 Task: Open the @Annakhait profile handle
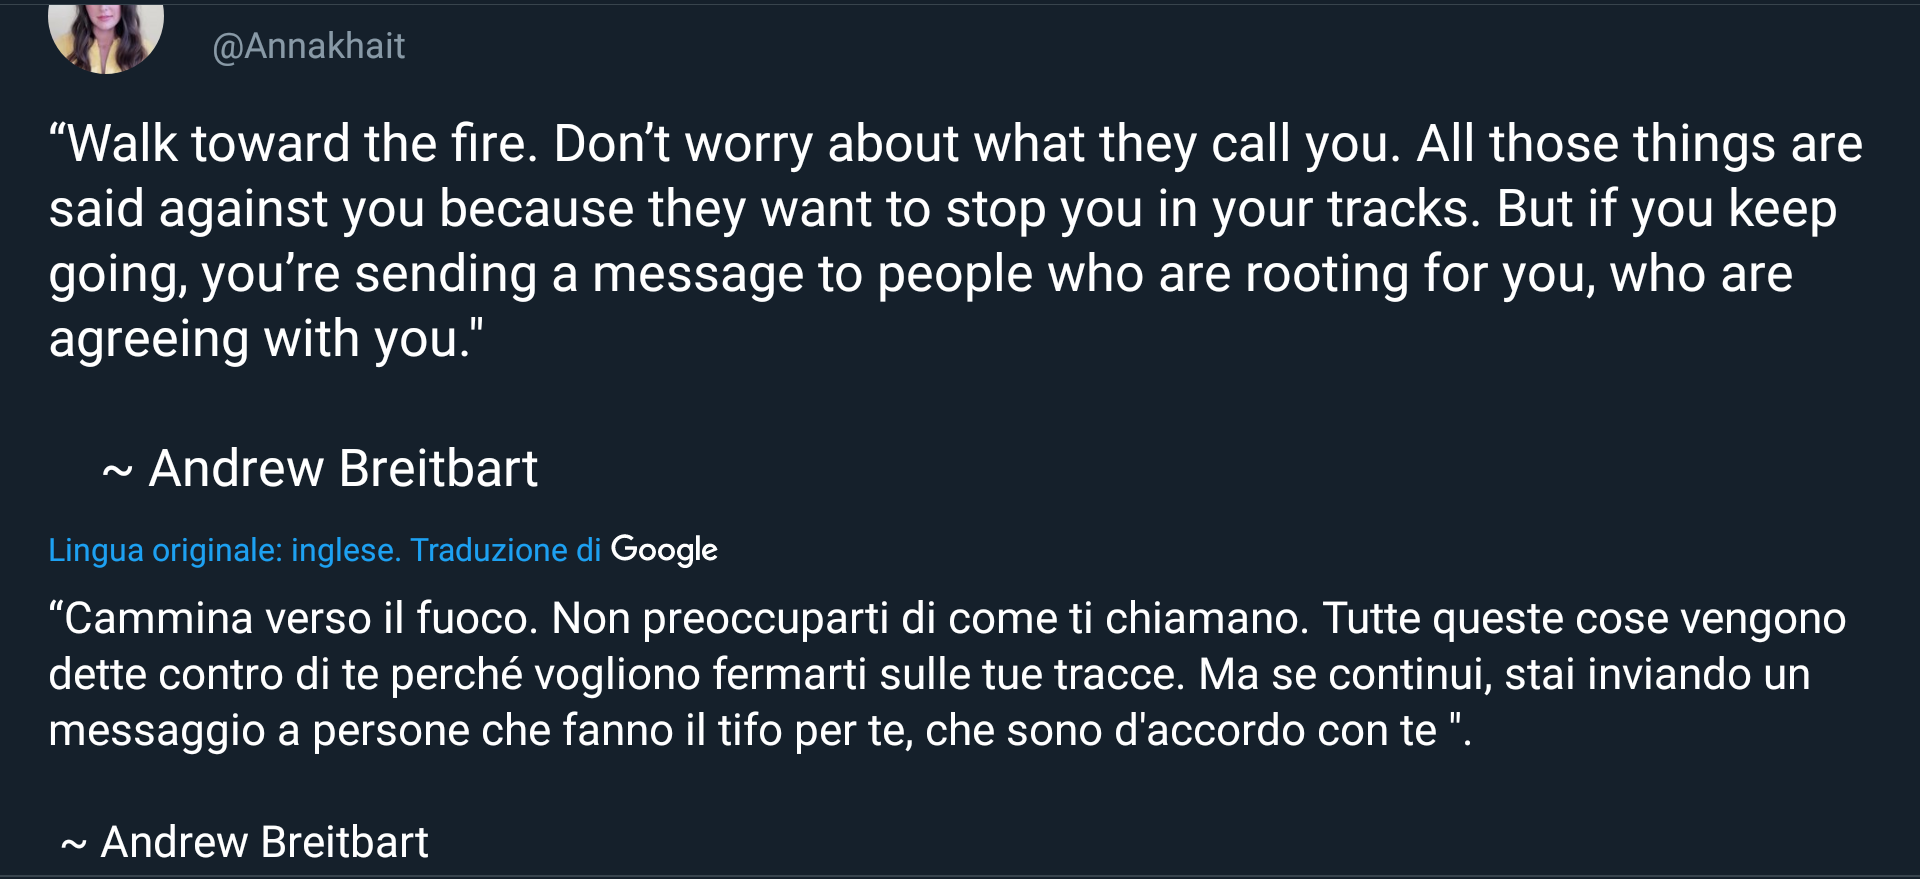(x=308, y=46)
